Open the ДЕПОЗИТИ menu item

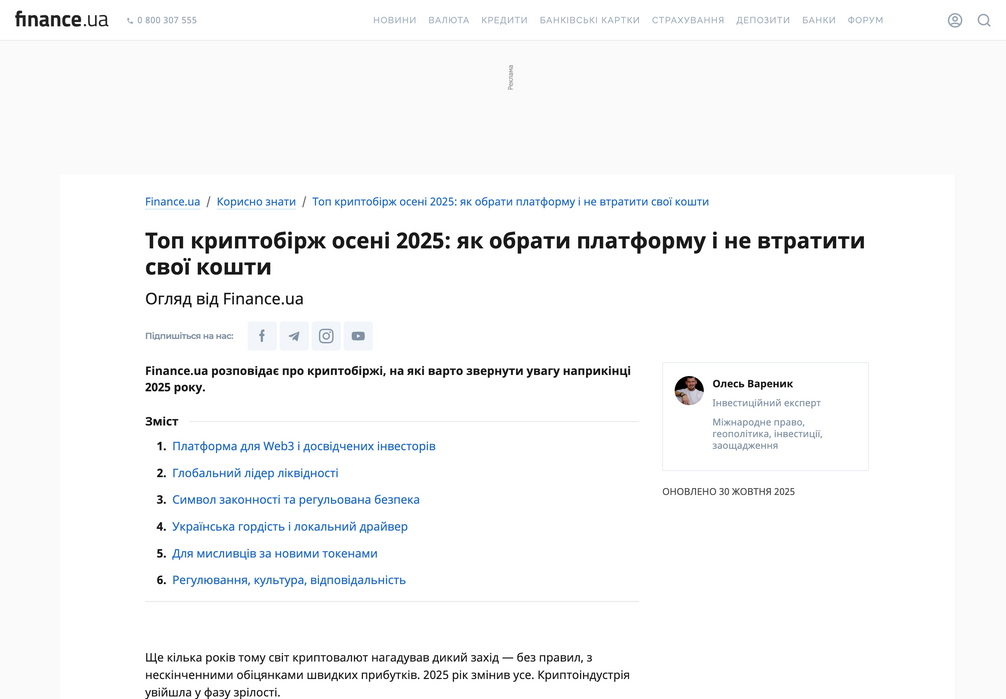[763, 21]
